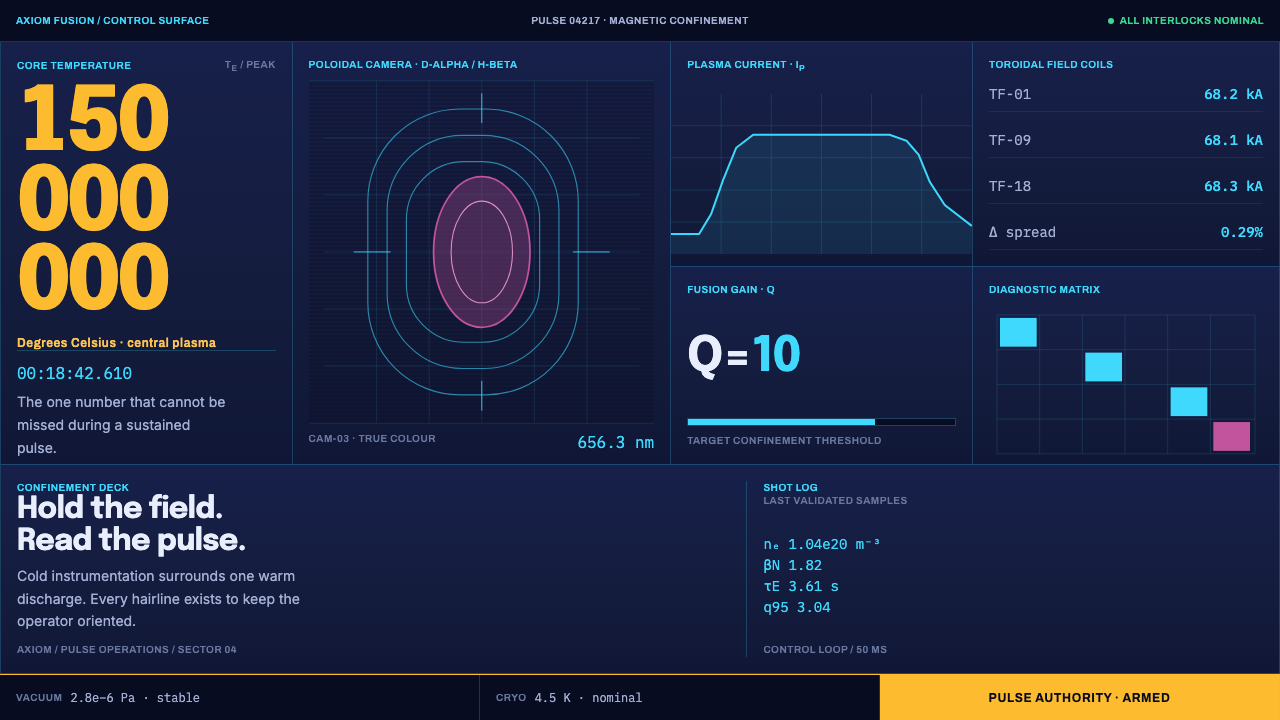This screenshot has width=1280, height=720.
Task: Click the "ALL INTERLOCKS NOMINAL" status text
Action: [x=1191, y=21]
